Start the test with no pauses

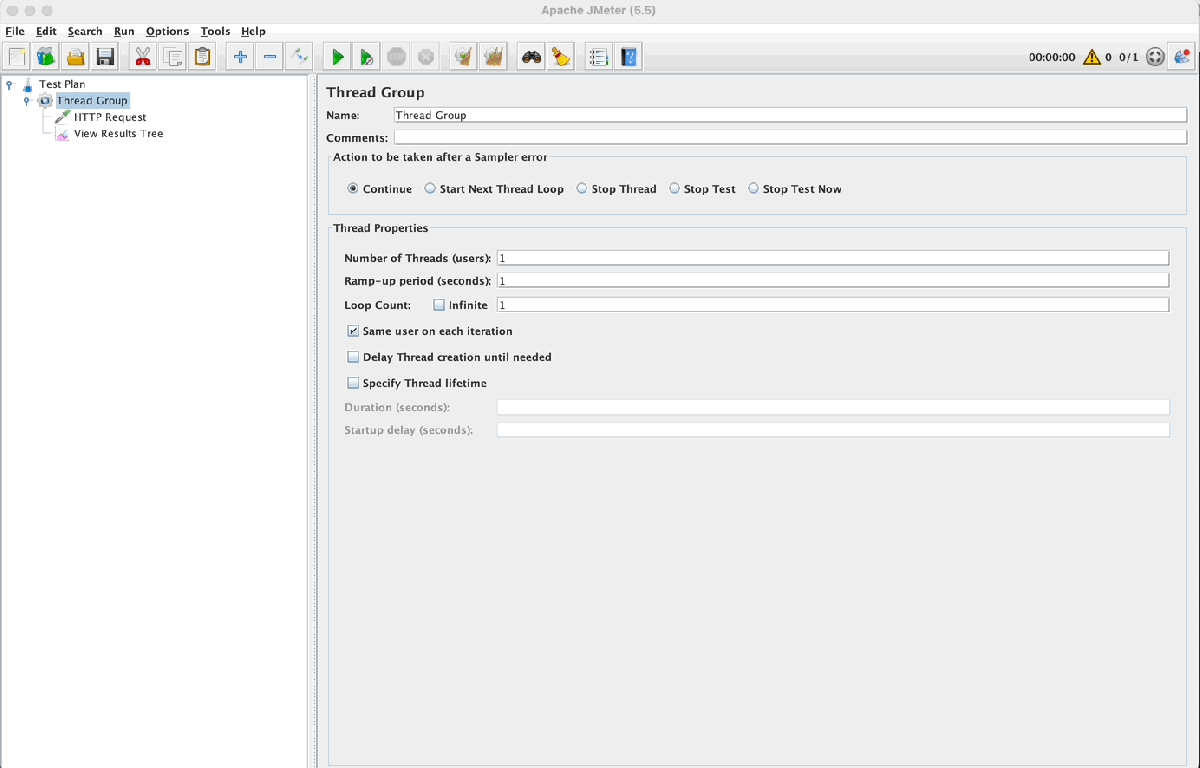pyautogui.click(x=367, y=57)
